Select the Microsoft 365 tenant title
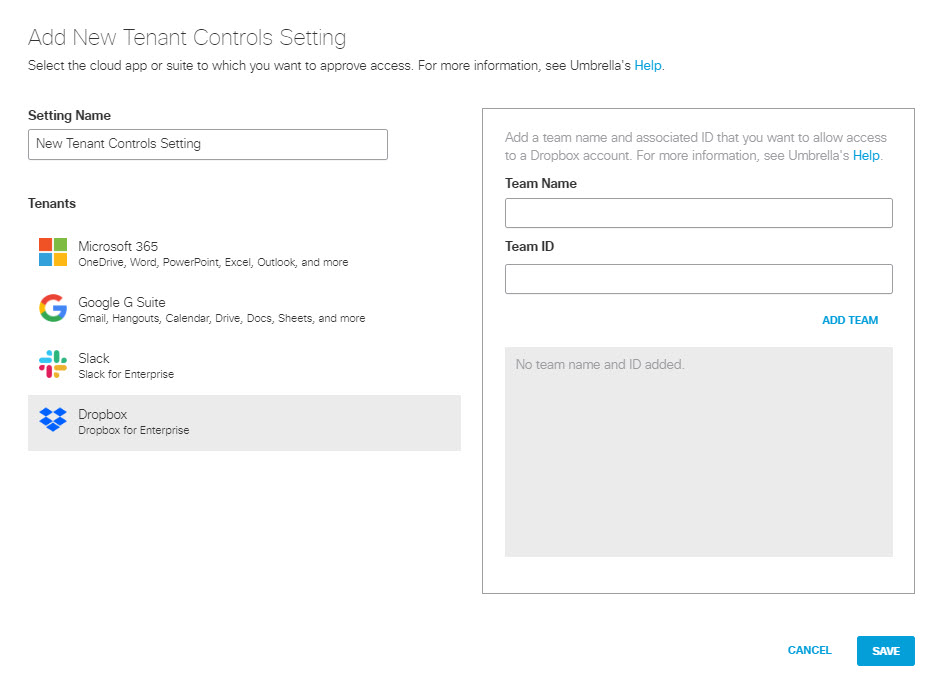This screenshot has width=943, height=695. tap(118, 246)
